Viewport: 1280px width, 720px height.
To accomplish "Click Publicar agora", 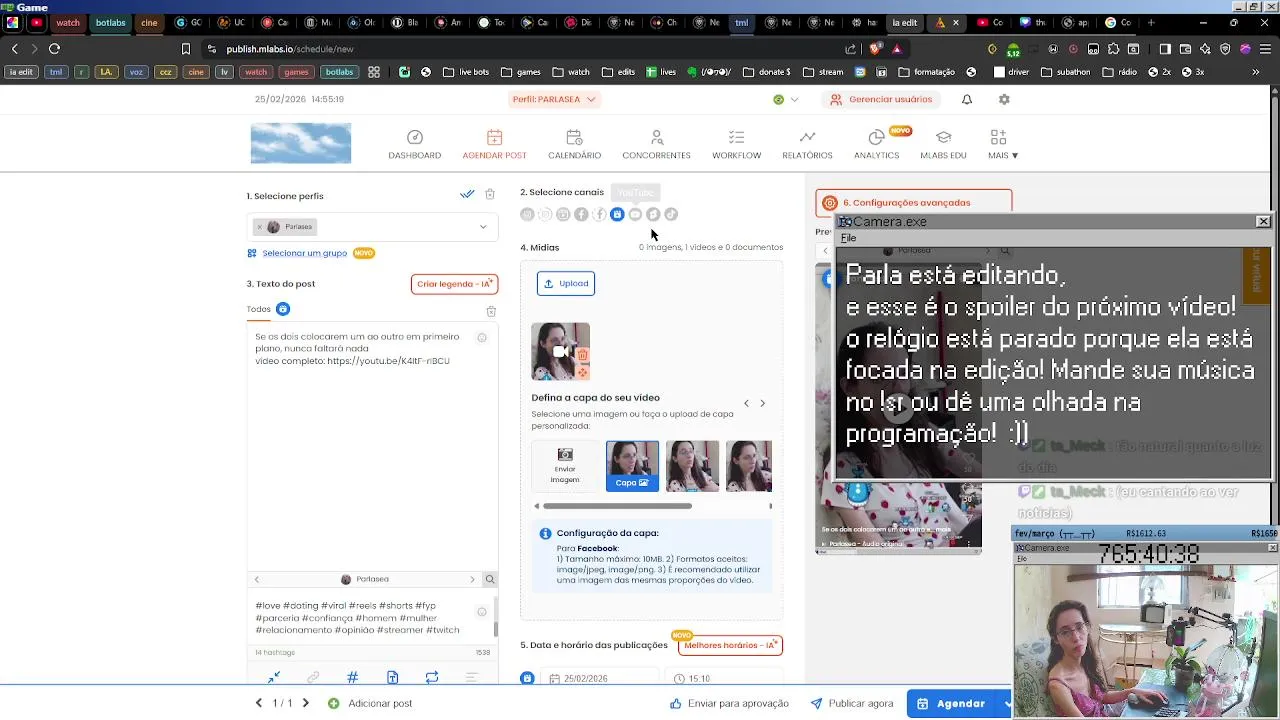I will (x=851, y=703).
